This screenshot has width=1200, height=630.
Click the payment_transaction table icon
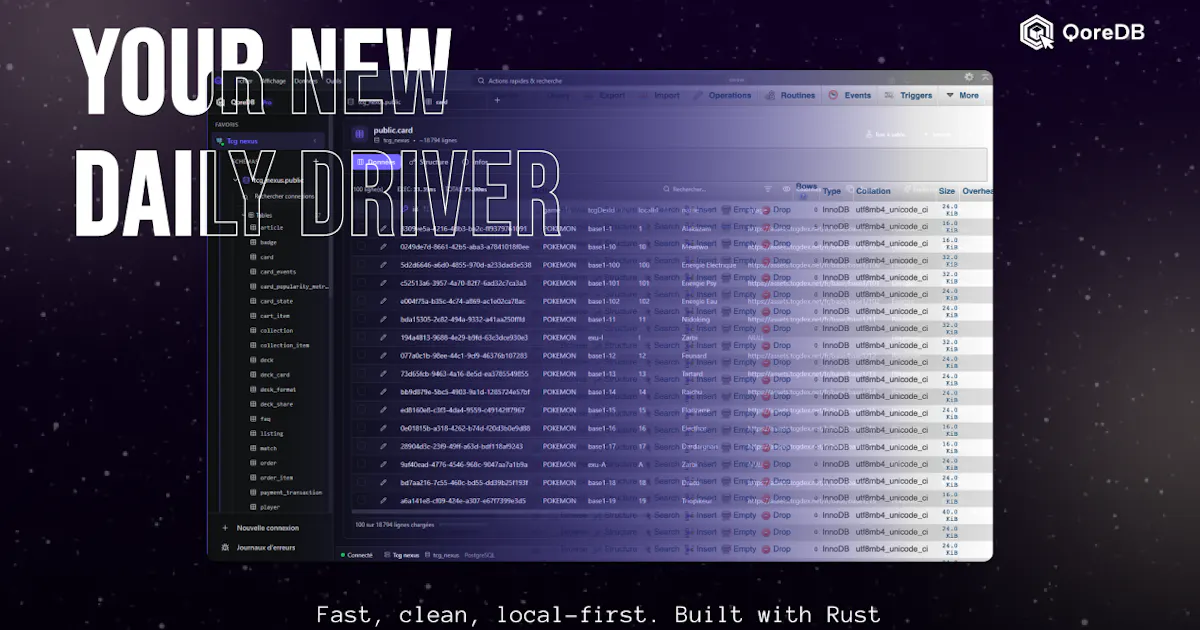pos(253,492)
